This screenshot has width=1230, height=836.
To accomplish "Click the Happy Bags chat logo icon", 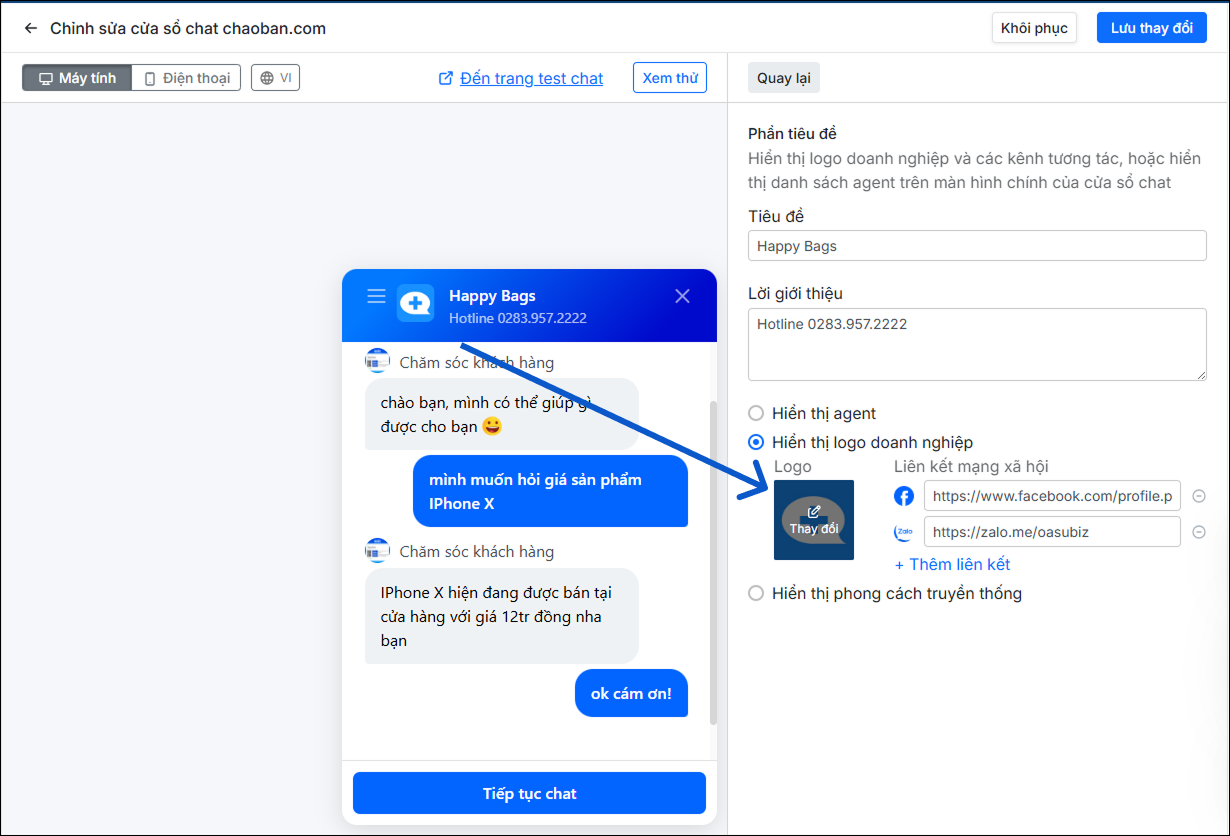I will (x=415, y=303).
